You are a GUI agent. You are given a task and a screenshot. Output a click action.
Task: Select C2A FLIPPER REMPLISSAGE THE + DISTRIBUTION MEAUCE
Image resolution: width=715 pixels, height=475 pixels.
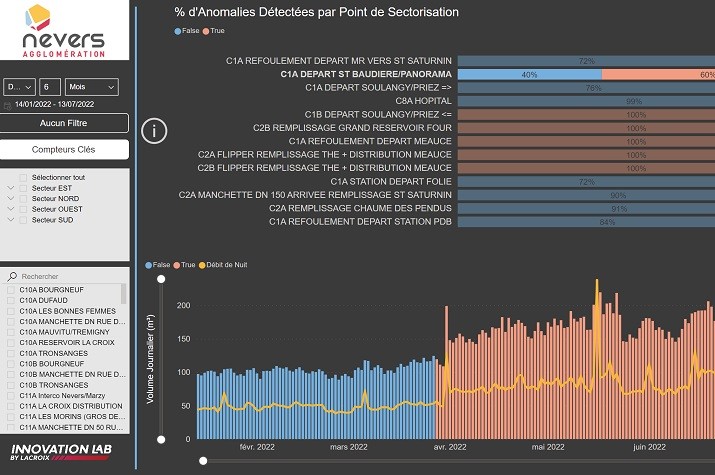coord(325,155)
